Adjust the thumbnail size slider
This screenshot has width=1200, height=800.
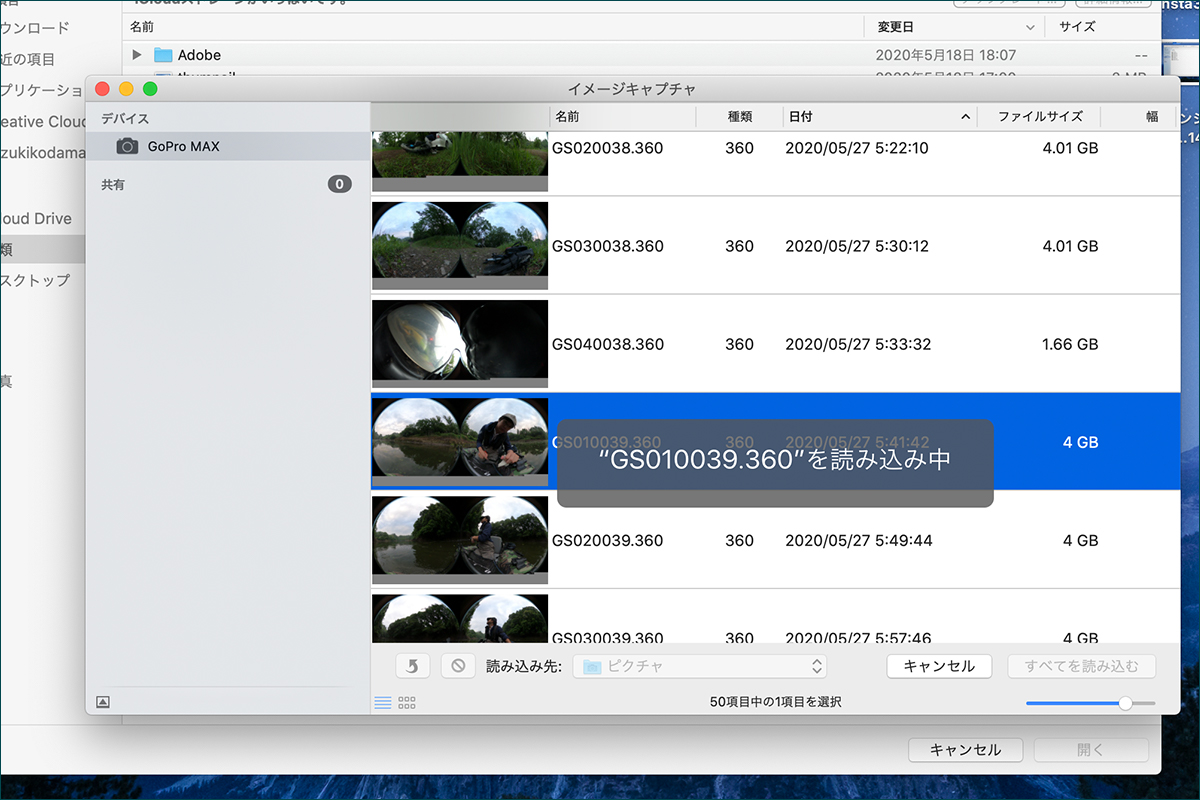pyautogui.click(x=1125, y=703)
